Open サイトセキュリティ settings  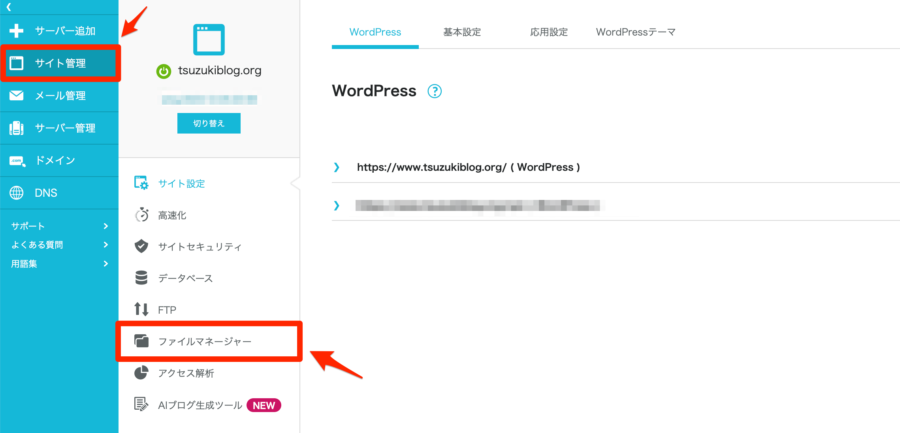click(200, 247)
